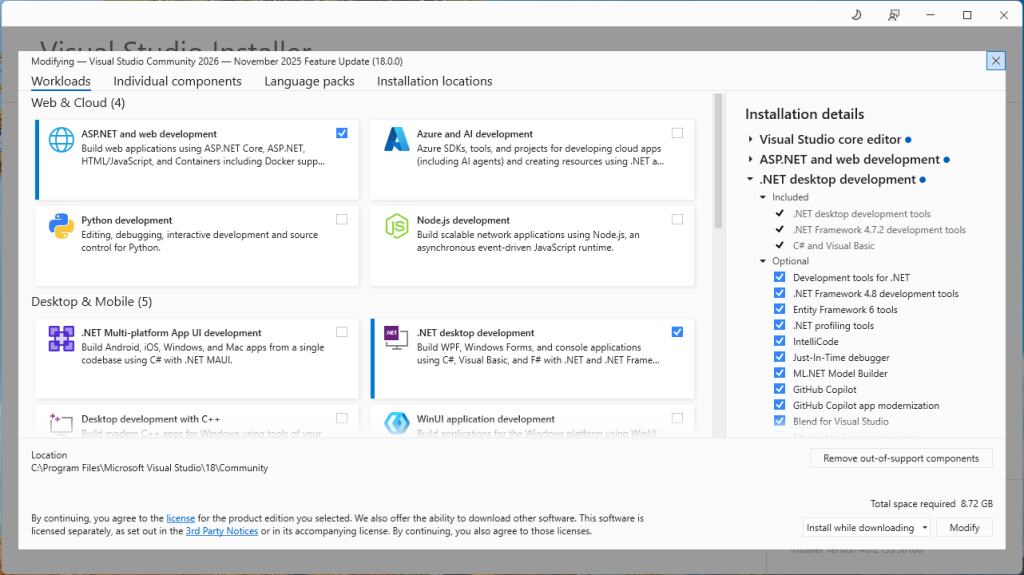Check Desktop development with C++ workload
This screenshot has width=1024, height=575.
tap(342, 418)
